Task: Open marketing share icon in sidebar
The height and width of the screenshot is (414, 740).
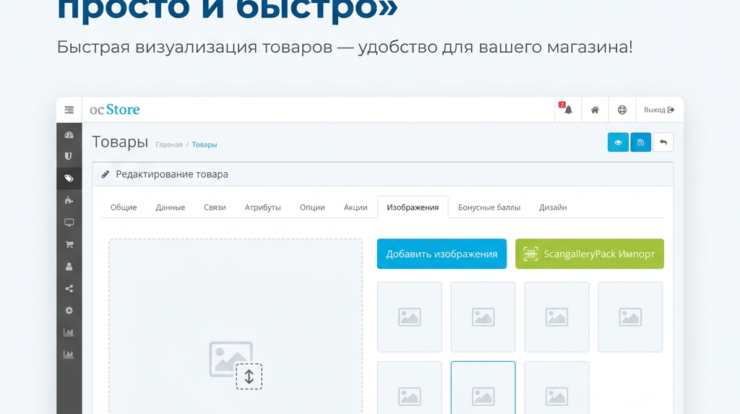Action: click(69, 288)
